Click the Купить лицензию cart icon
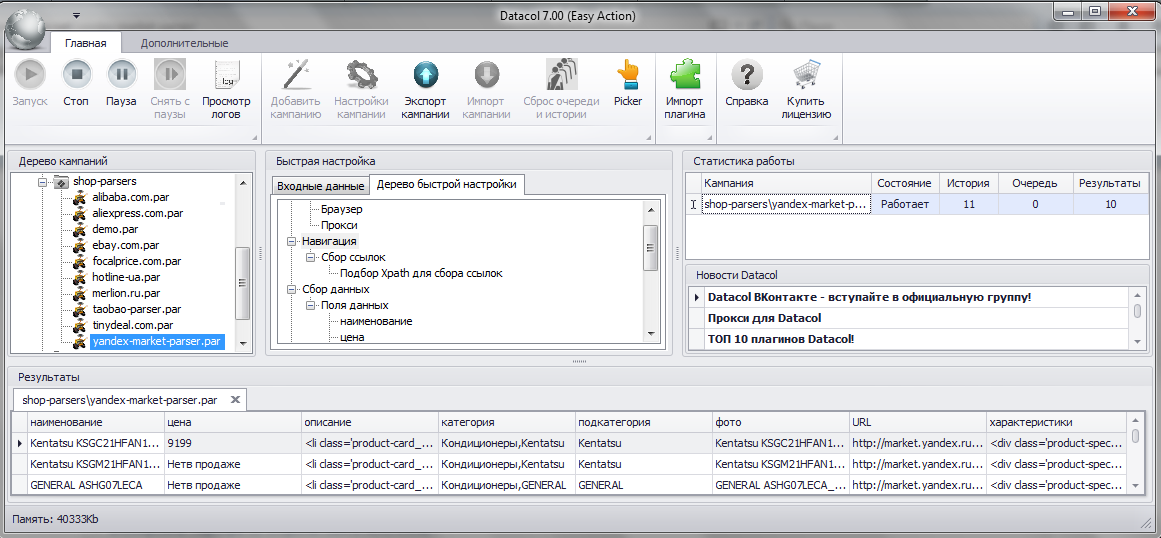This screenshot has width=1161, height=538. coord(806,75)
